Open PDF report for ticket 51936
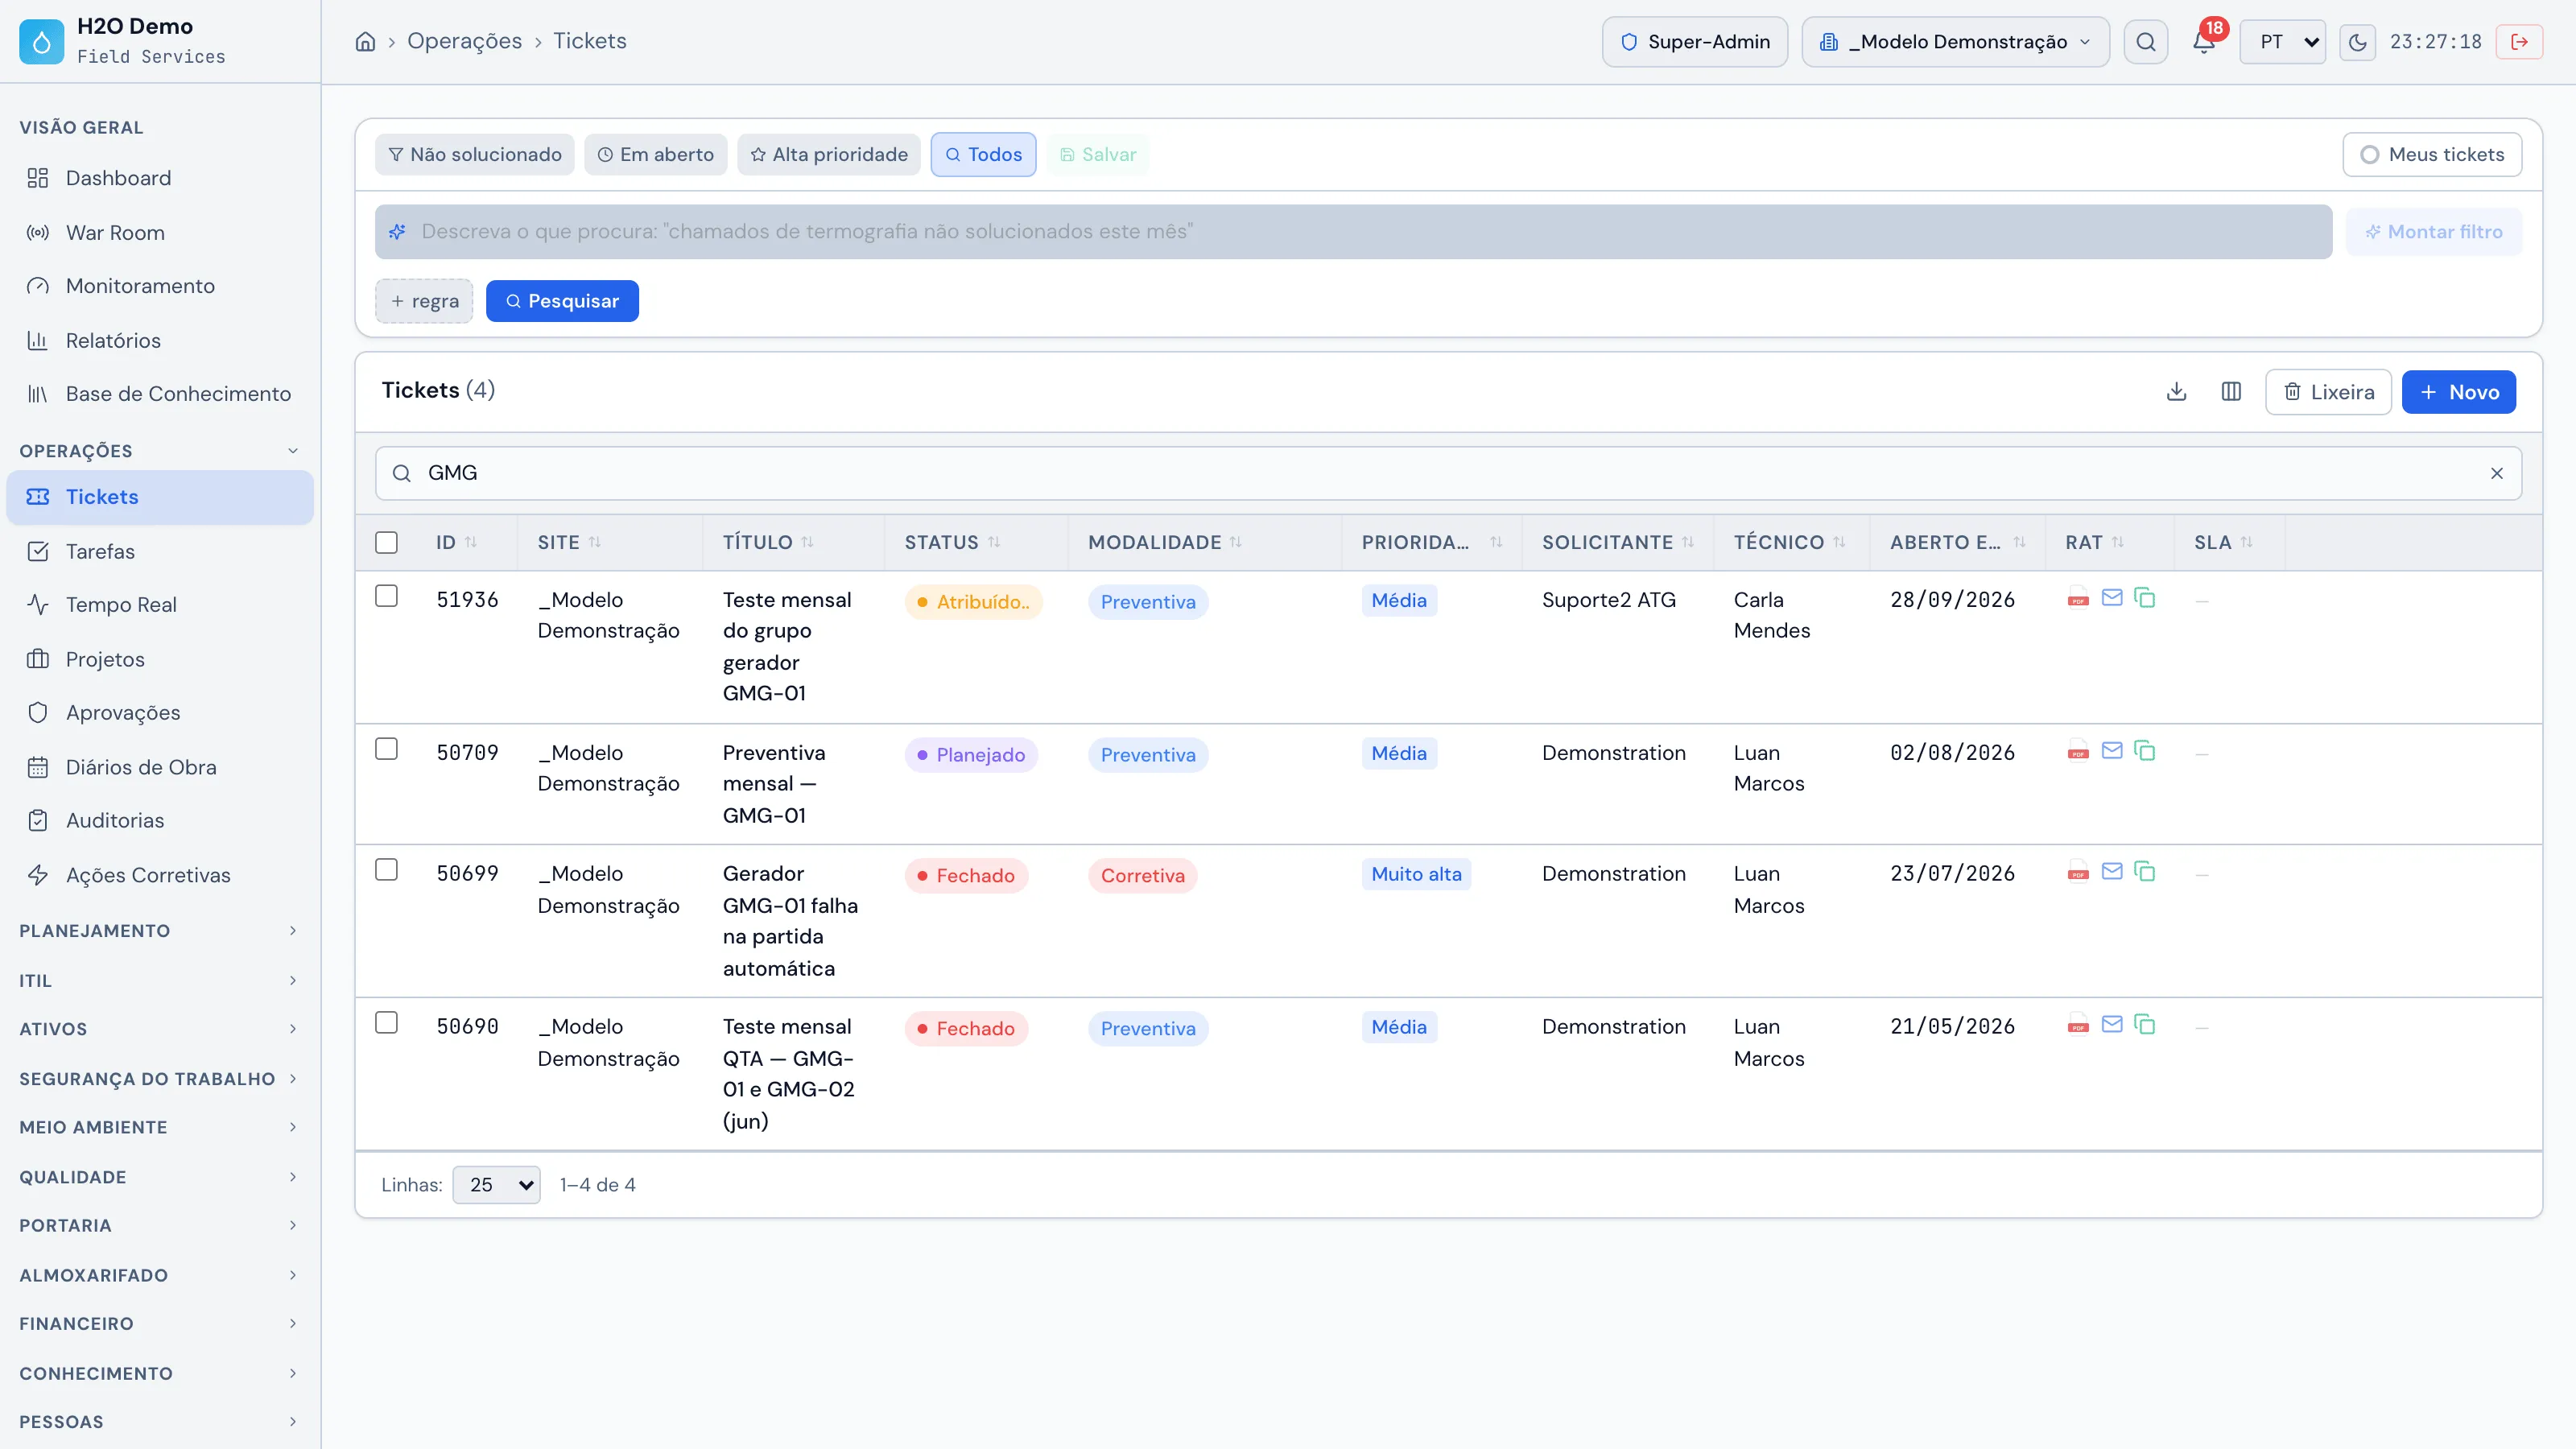Image resolution: width=2576 pixels, height=1449 pixels. pos(2078,598)
